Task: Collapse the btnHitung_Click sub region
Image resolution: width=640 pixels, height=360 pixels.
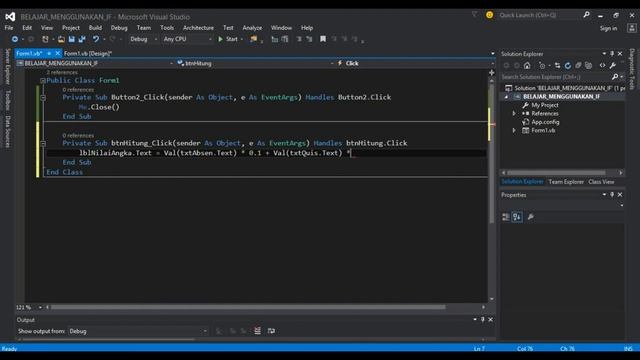Action: click(x=43, y=144)
